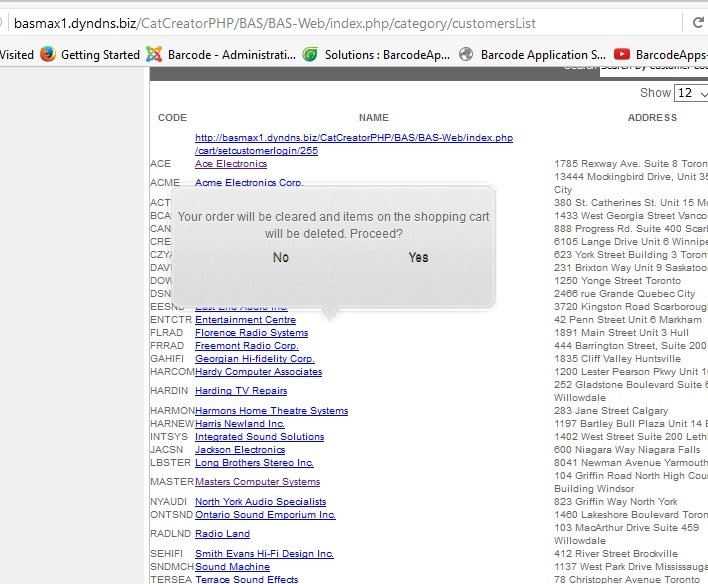
Task: Open the Harmons Home Theatre Systems link
Action: click(271, 411)
